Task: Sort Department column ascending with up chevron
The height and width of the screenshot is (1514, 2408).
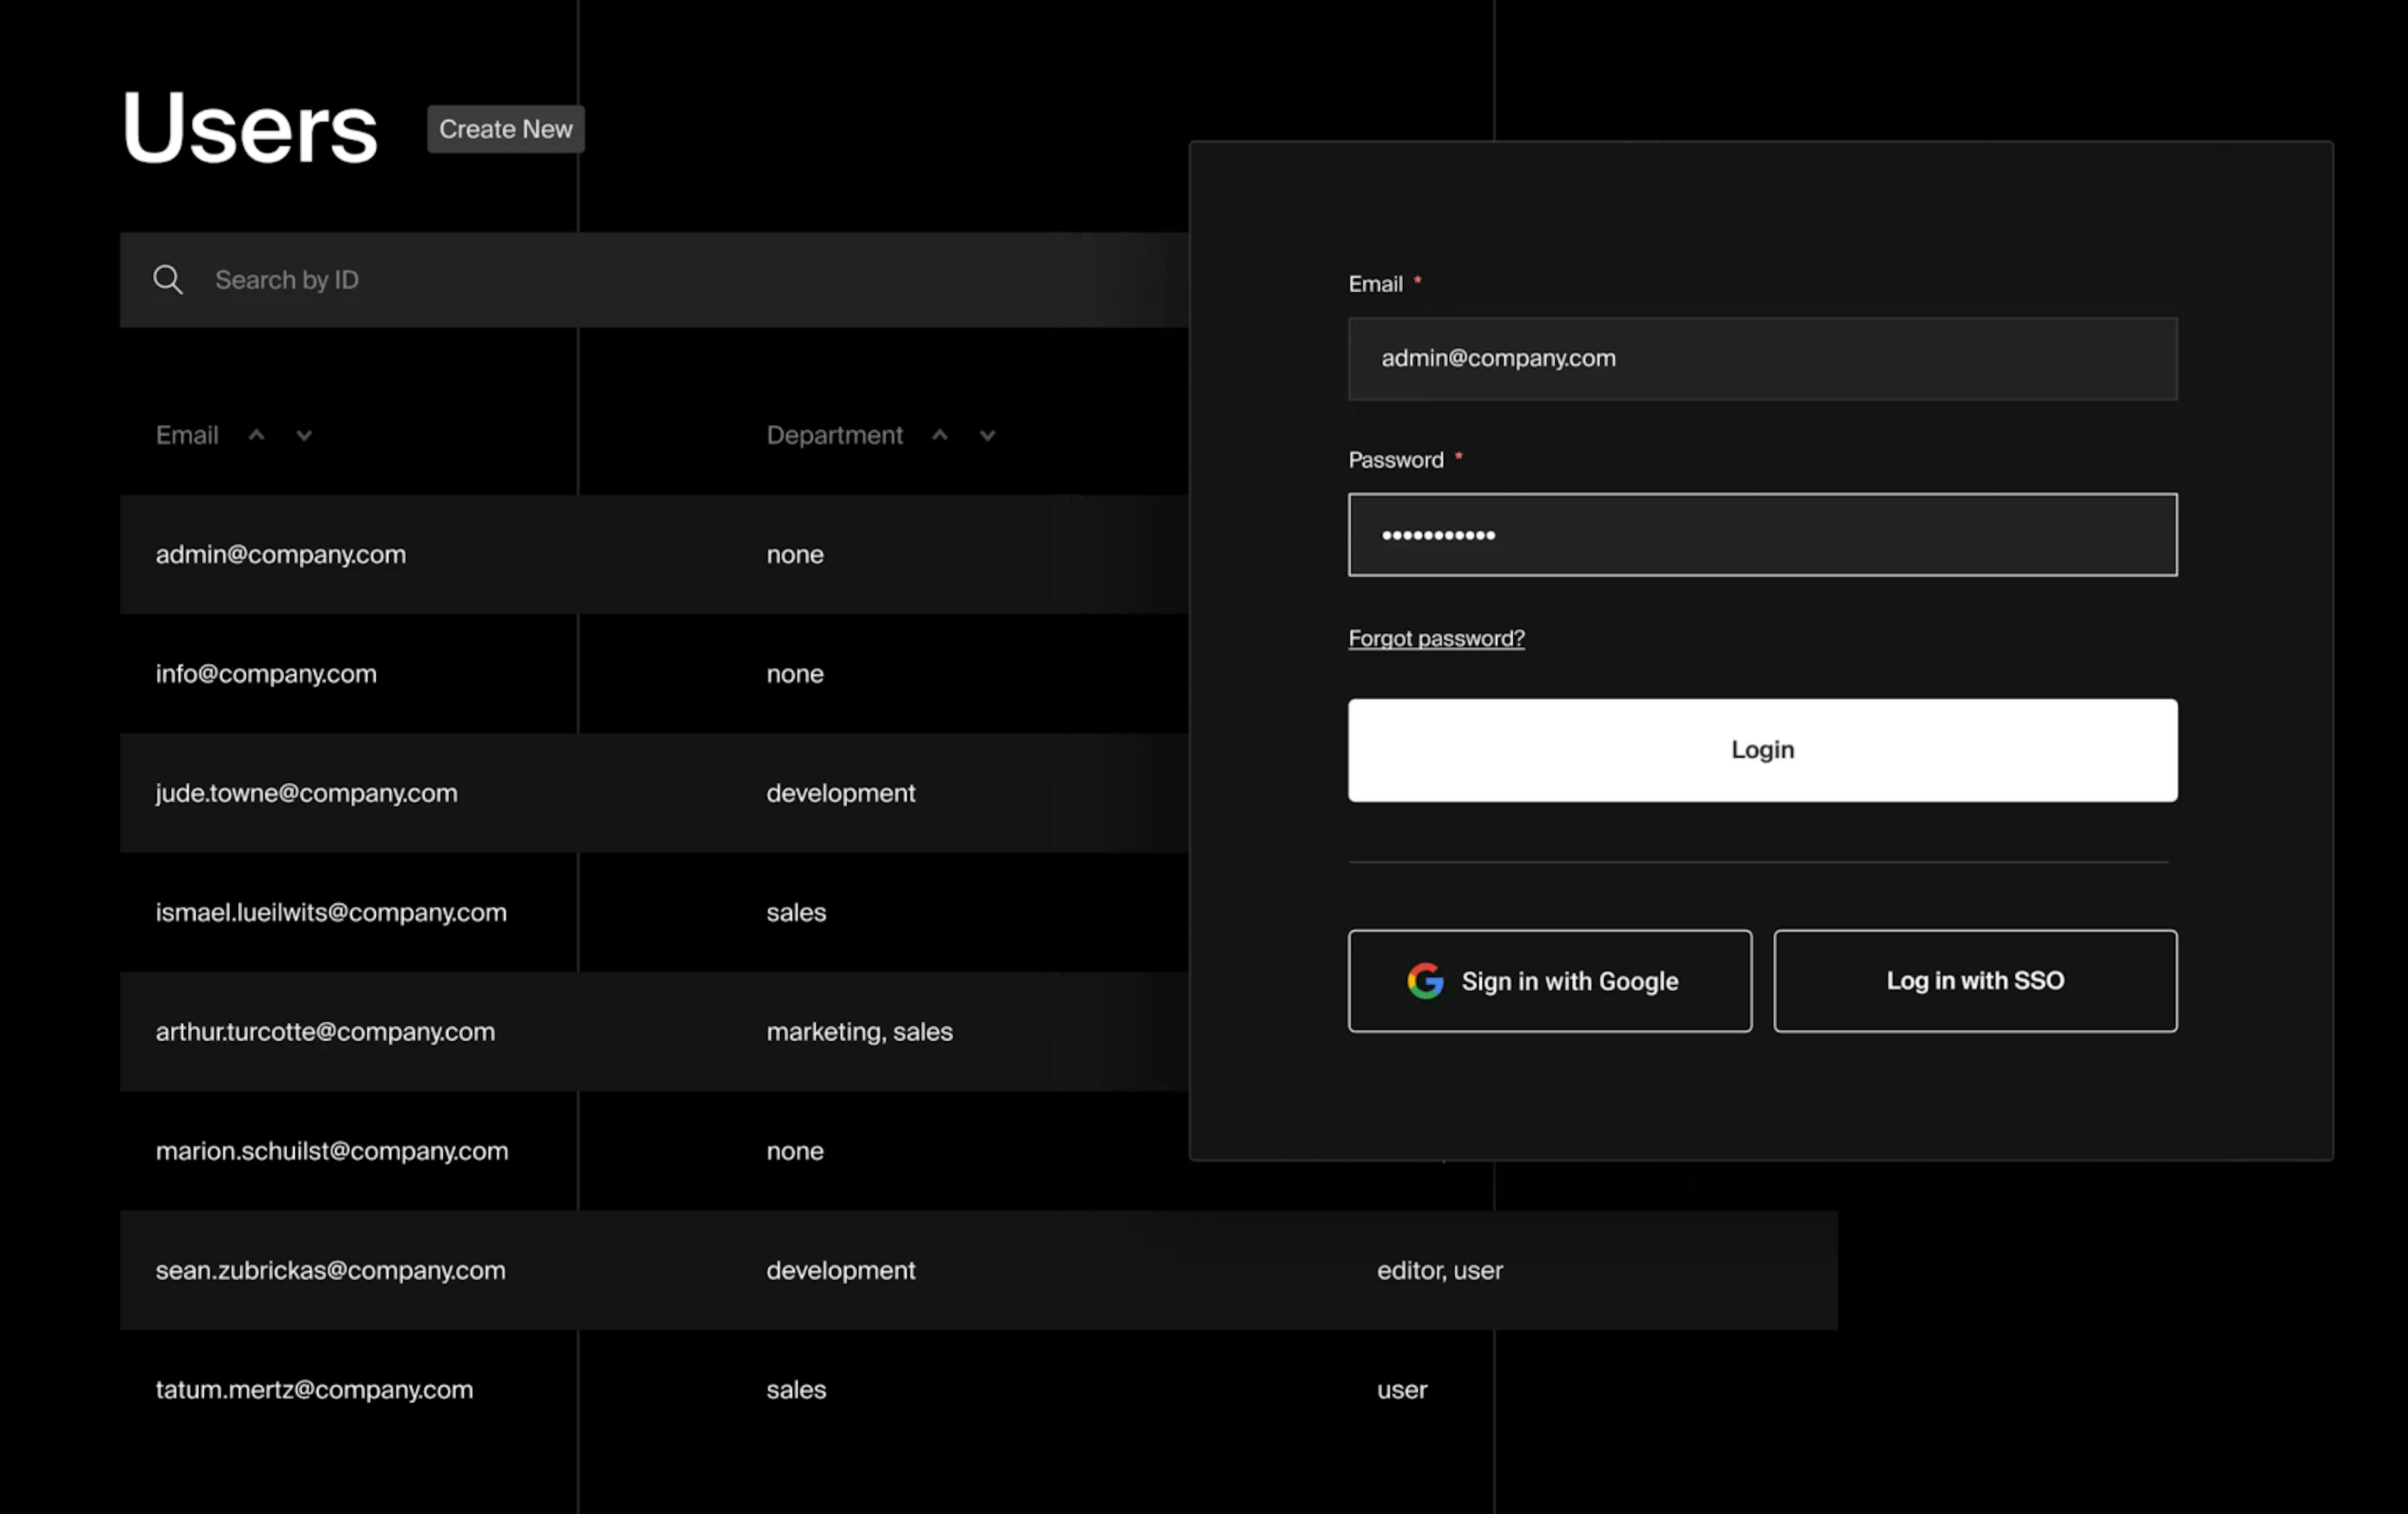Action: (939, 435)
